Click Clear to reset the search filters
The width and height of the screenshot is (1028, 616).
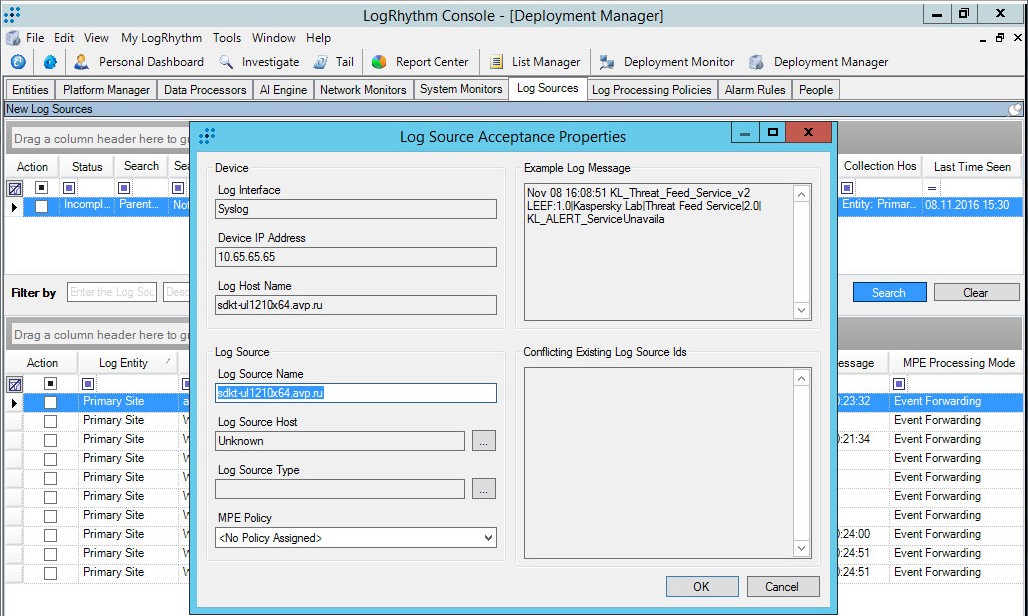point(975,291)
